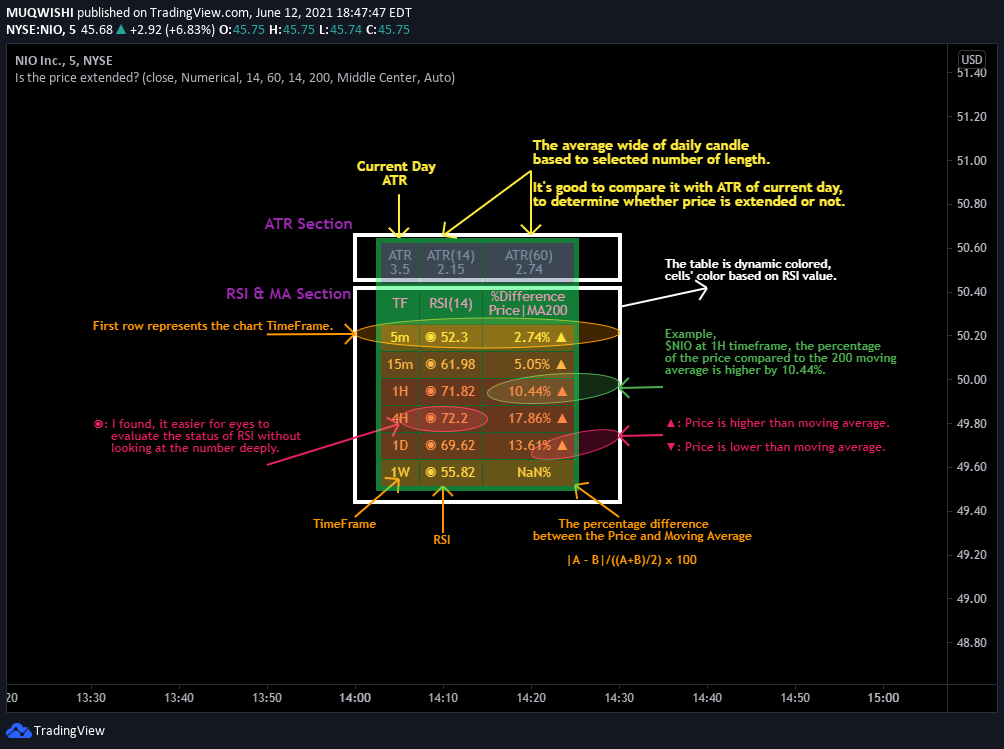Viewport: 1004px width, 749px height.
Task: Click the TradingView wordmark at the bottom
Action: (x=69, y=730)
